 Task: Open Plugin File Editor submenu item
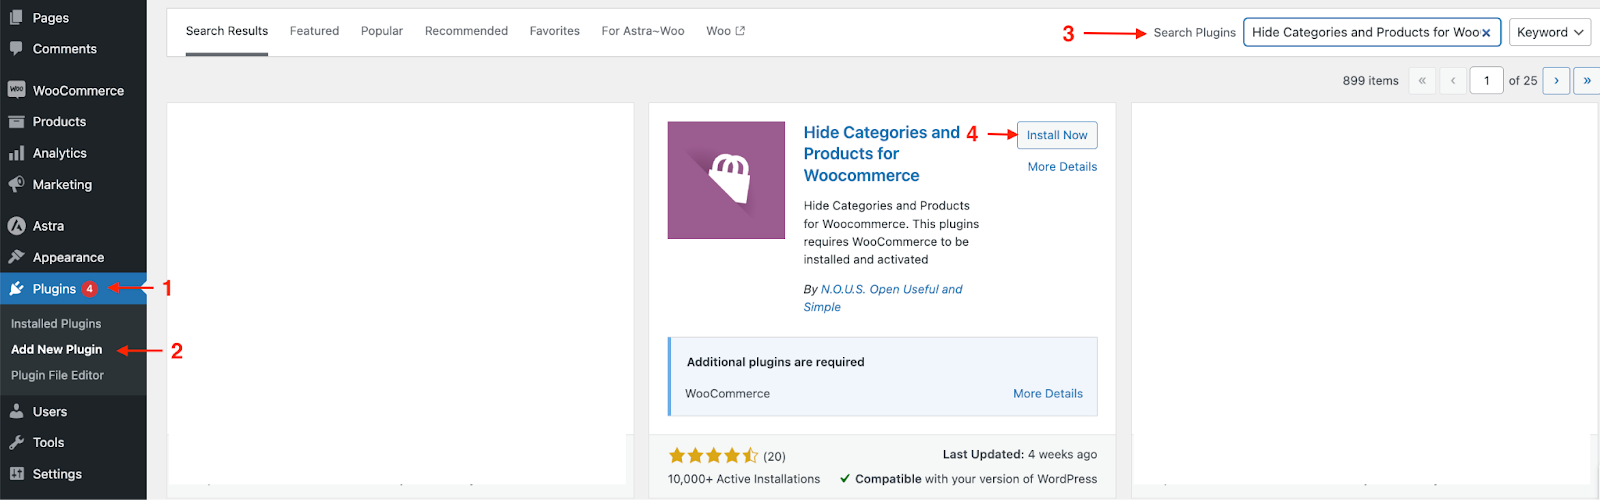(x=58, y=375)
